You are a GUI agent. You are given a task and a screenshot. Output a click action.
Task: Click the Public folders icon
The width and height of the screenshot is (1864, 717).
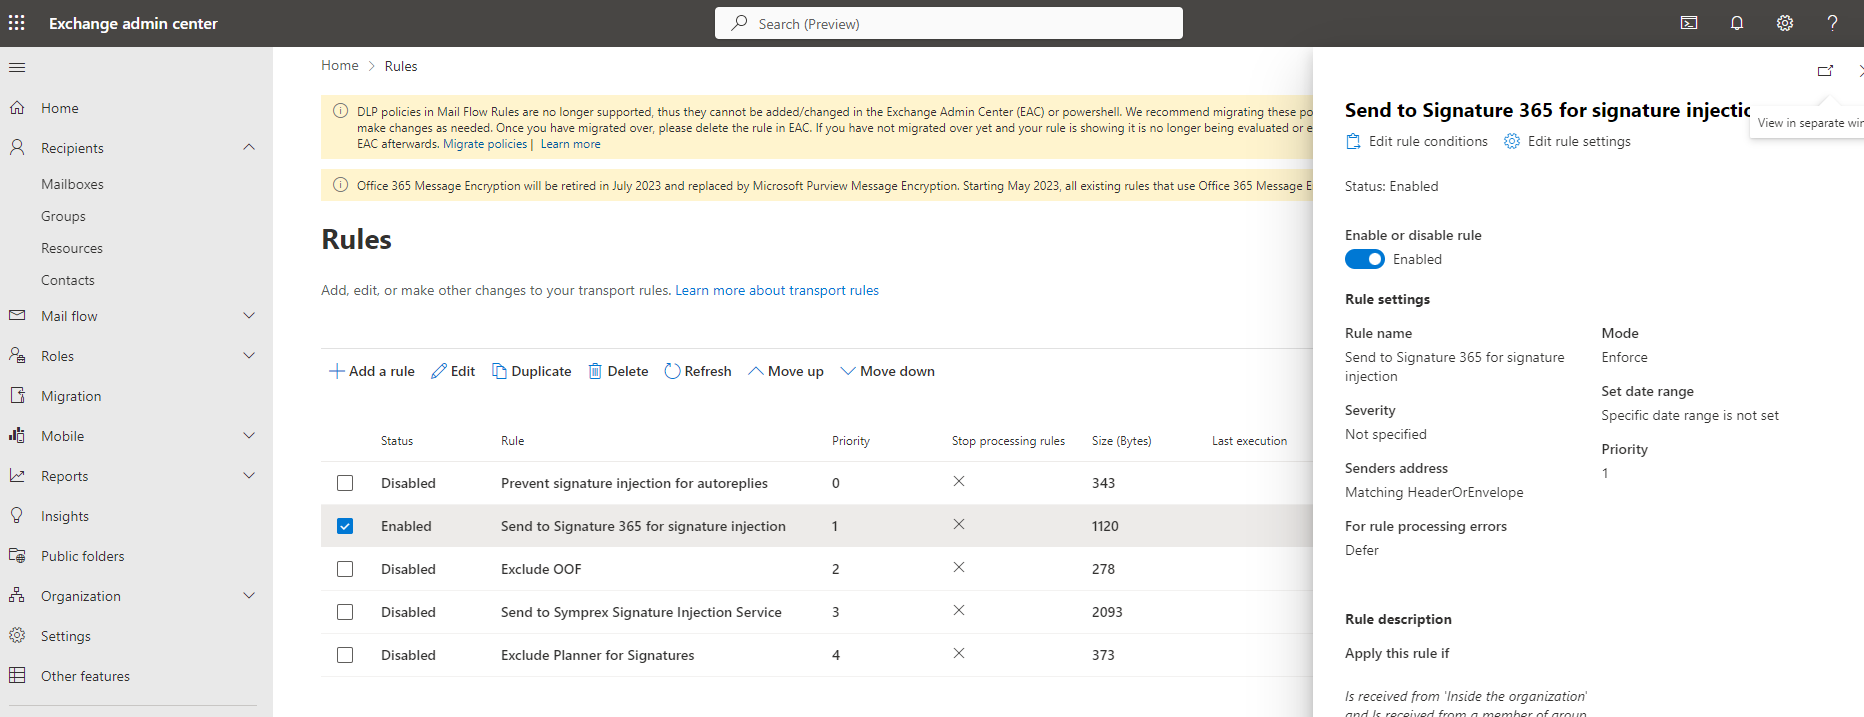click(x=17, y=556)
